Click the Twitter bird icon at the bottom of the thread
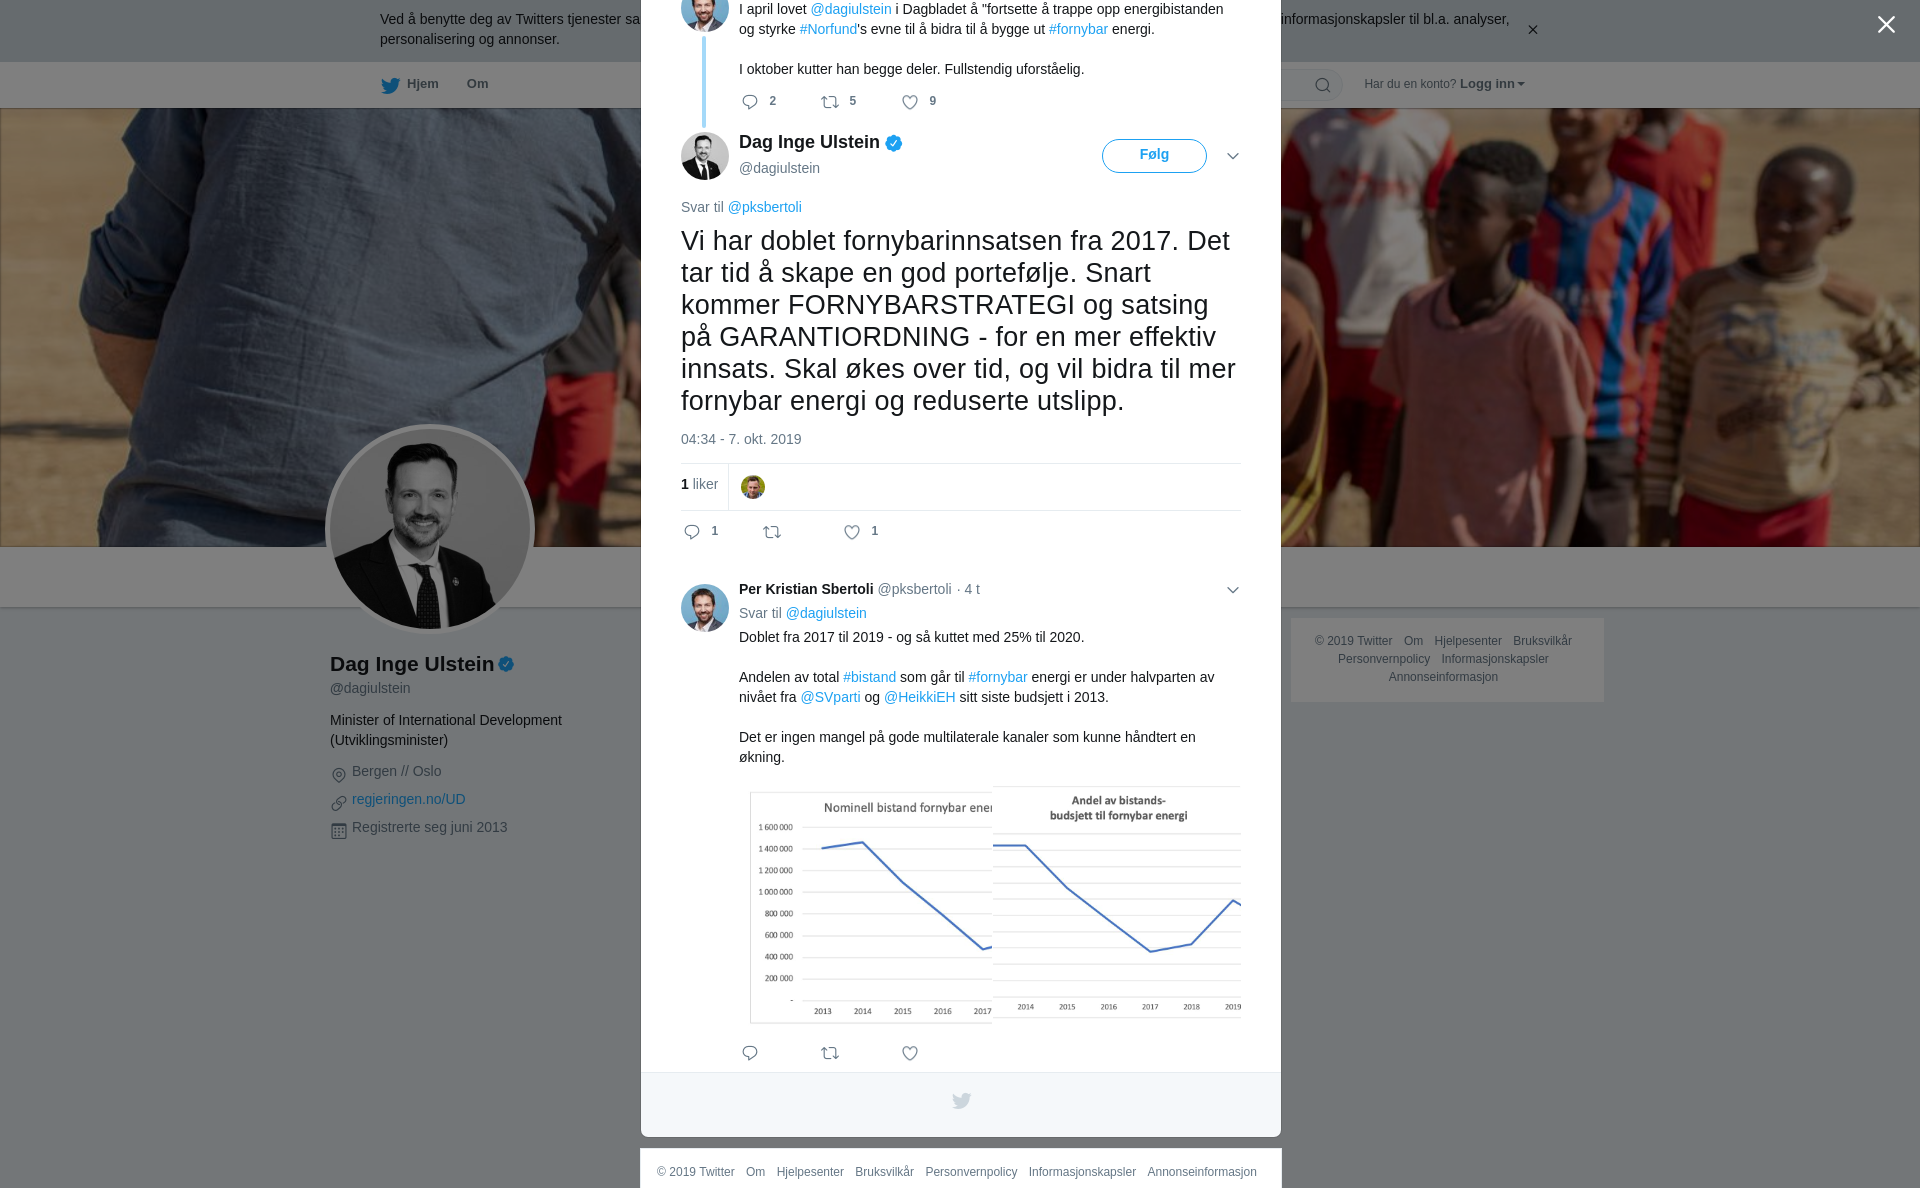 point(961,1101)
